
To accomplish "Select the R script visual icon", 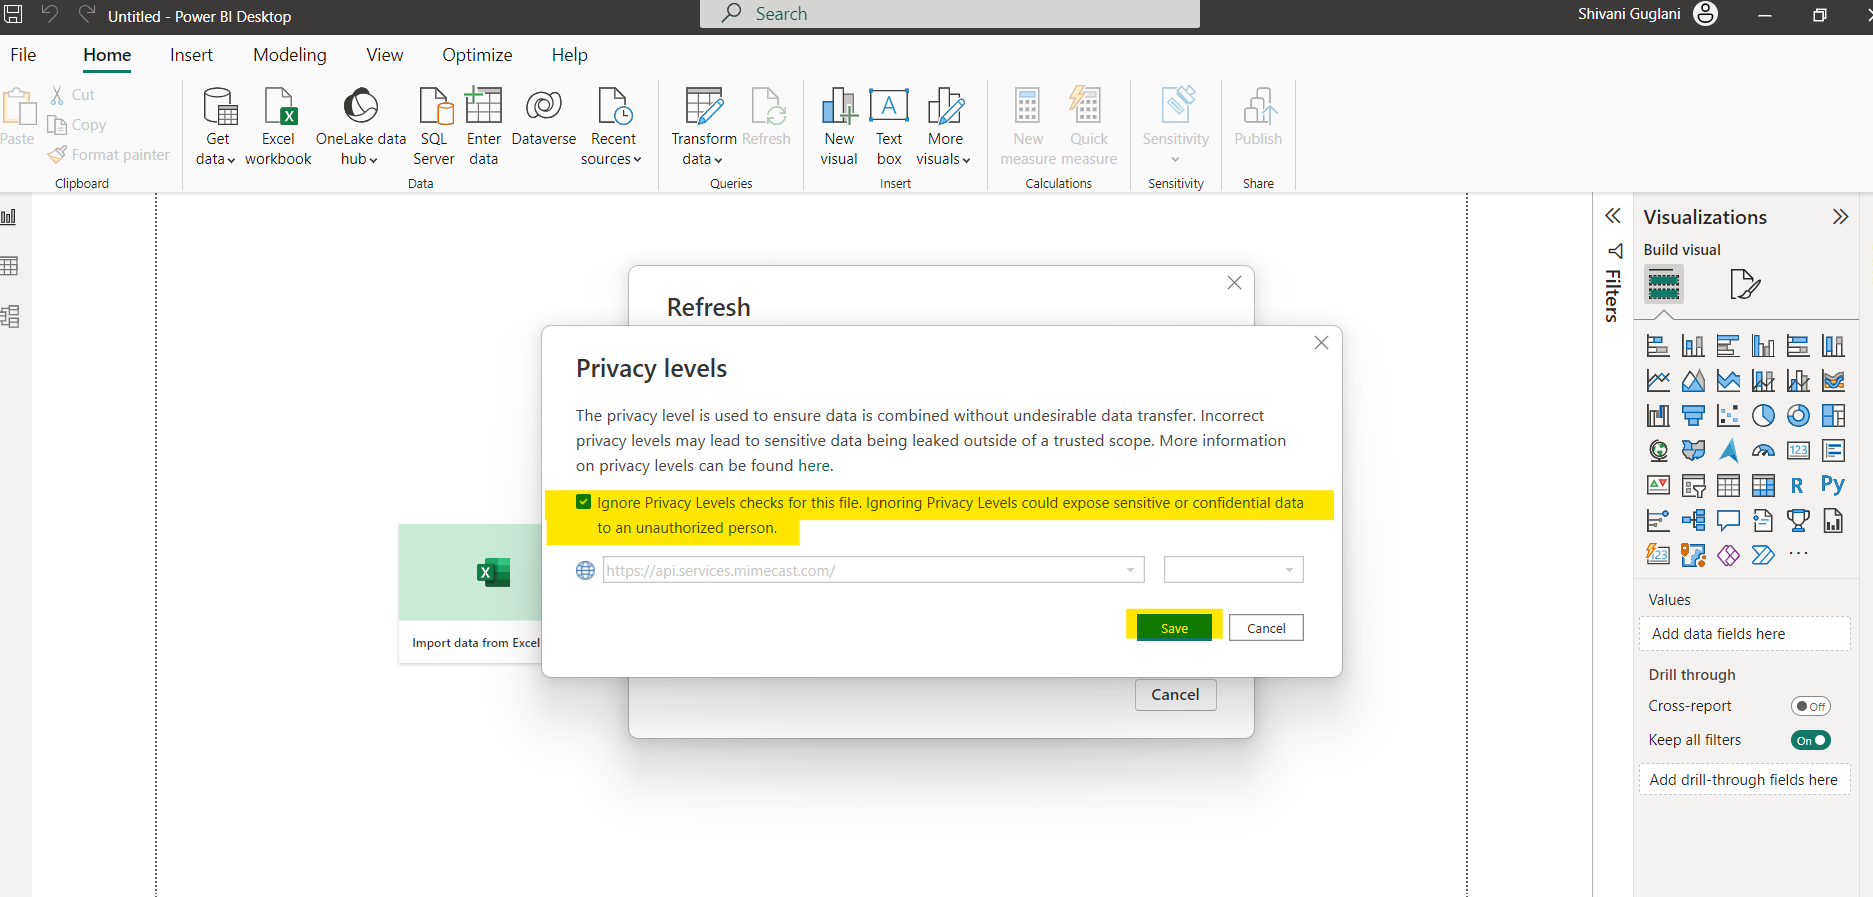I will (x=1797, y=486).
